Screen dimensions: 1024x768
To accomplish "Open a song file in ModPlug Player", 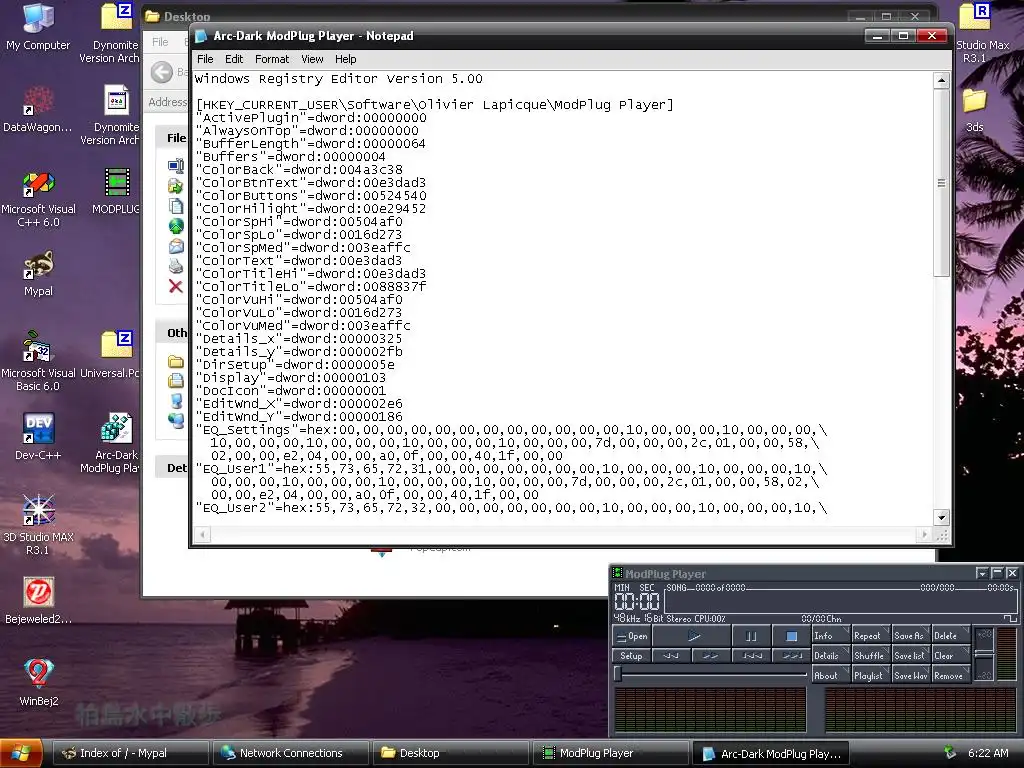I will (632, 635).
